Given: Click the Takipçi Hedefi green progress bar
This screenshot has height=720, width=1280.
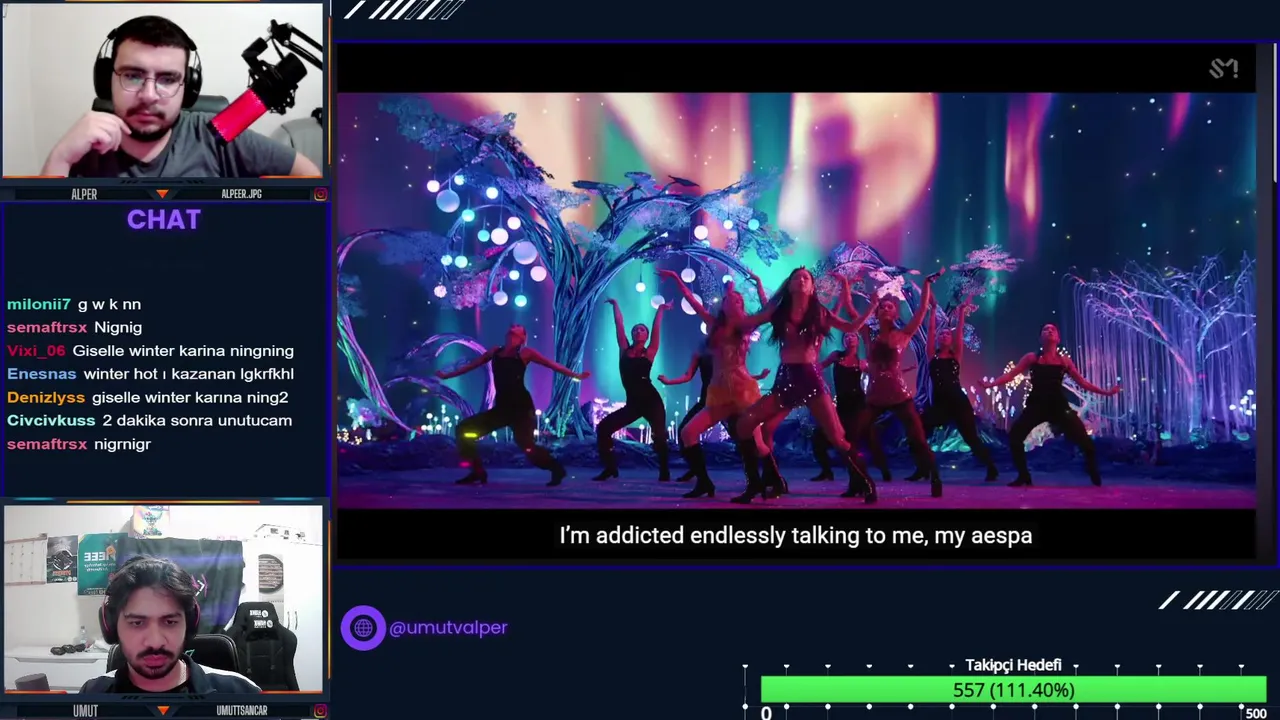Looking at the screenshot, I should [1013, 690].
